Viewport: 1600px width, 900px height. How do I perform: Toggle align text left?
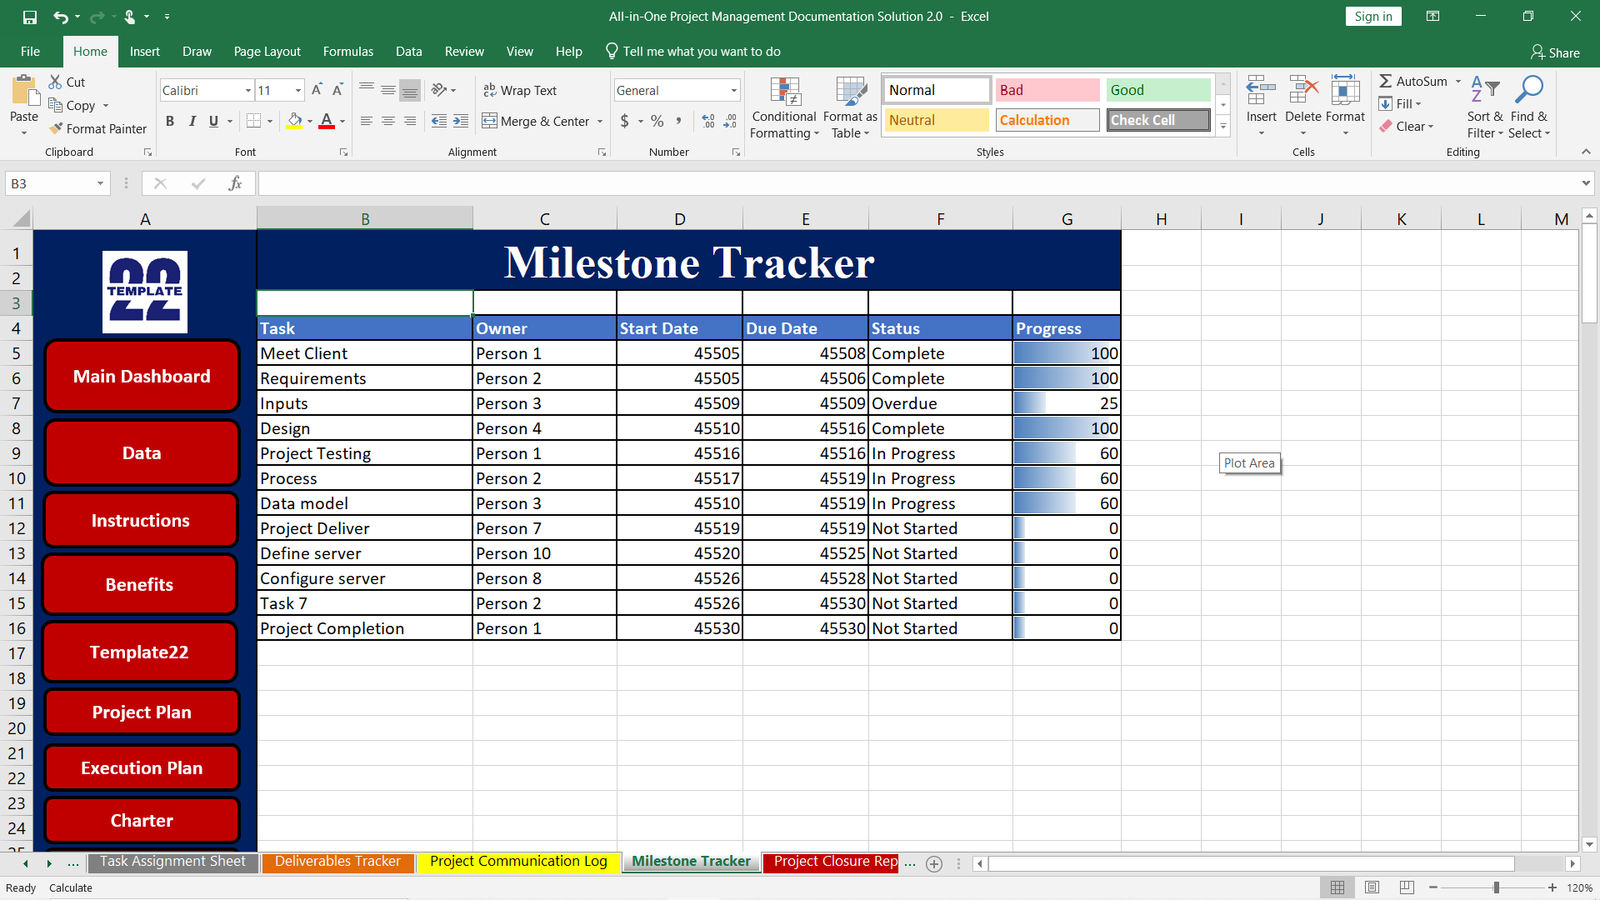[366, 121]
